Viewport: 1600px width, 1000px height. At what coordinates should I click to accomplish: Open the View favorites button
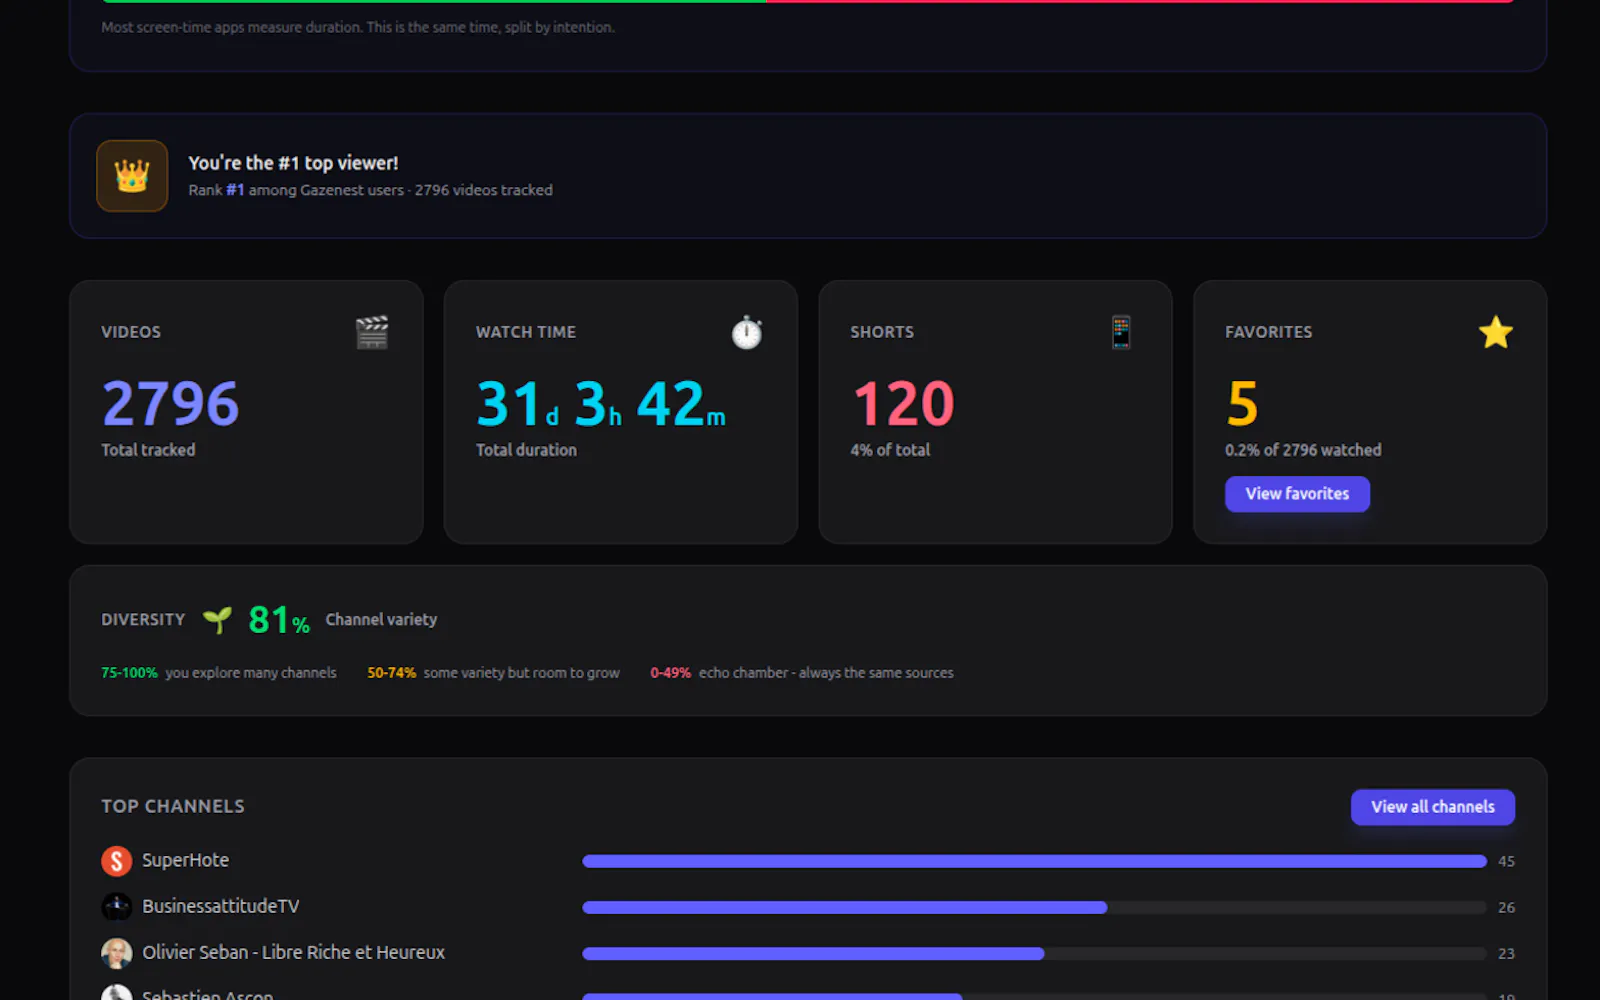point(1297,494)
